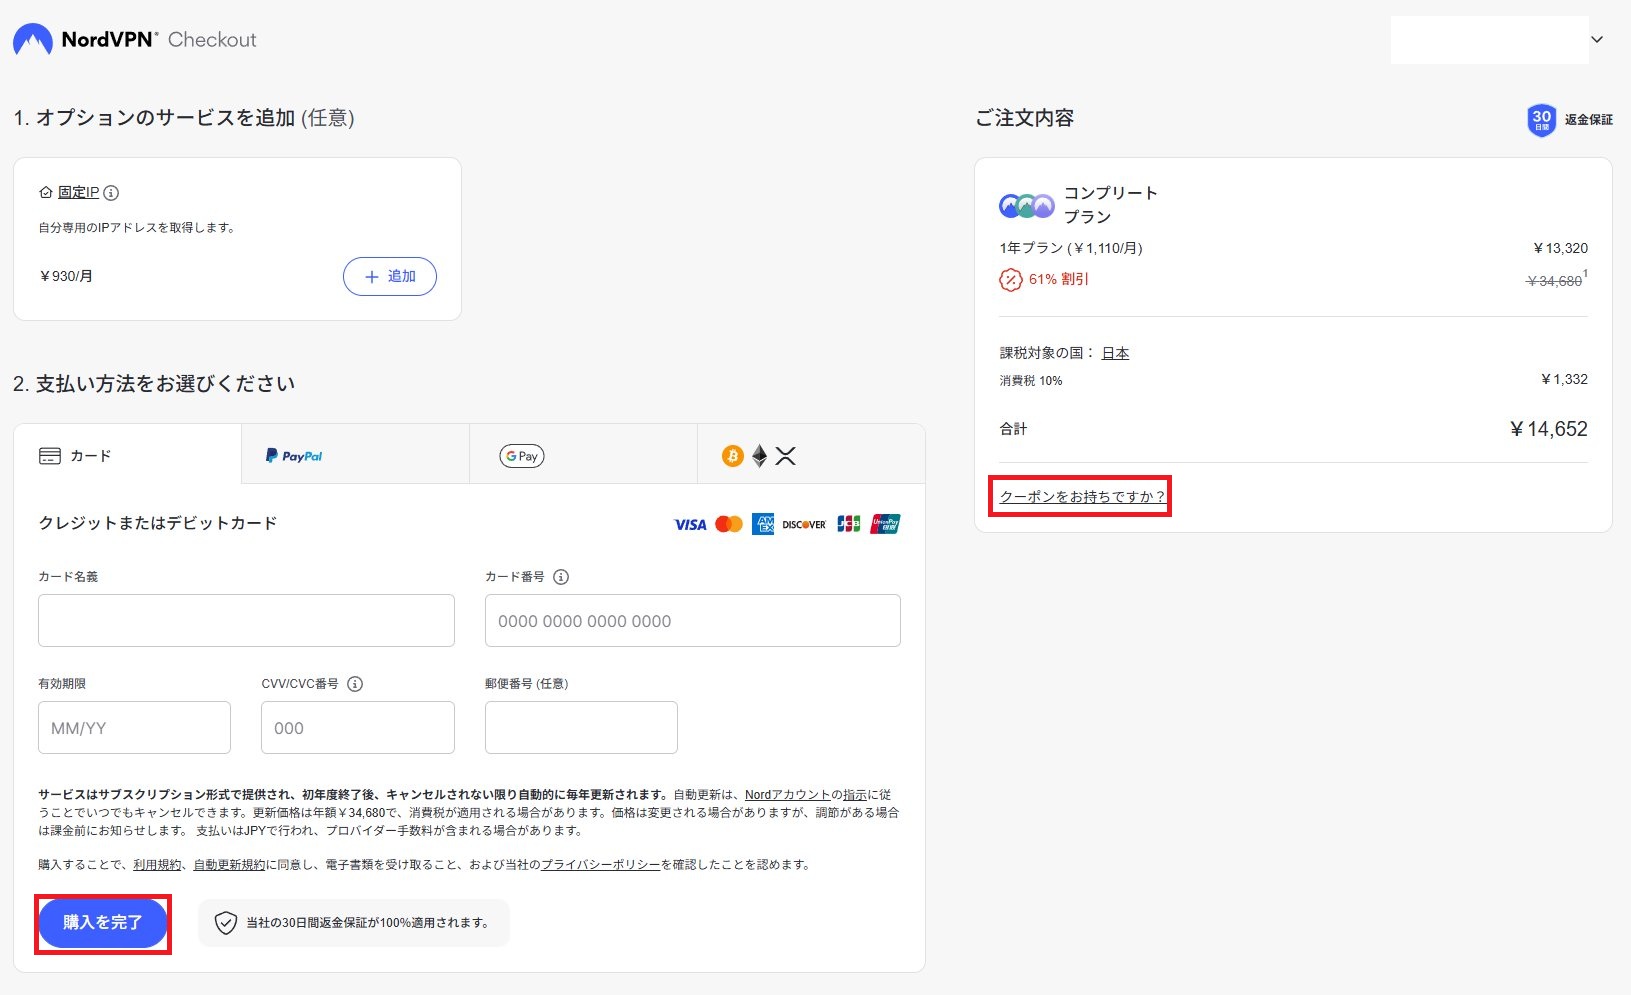
Task: Click the 30-day 返金保証 shield badge
Action: tap(1541, 120)
